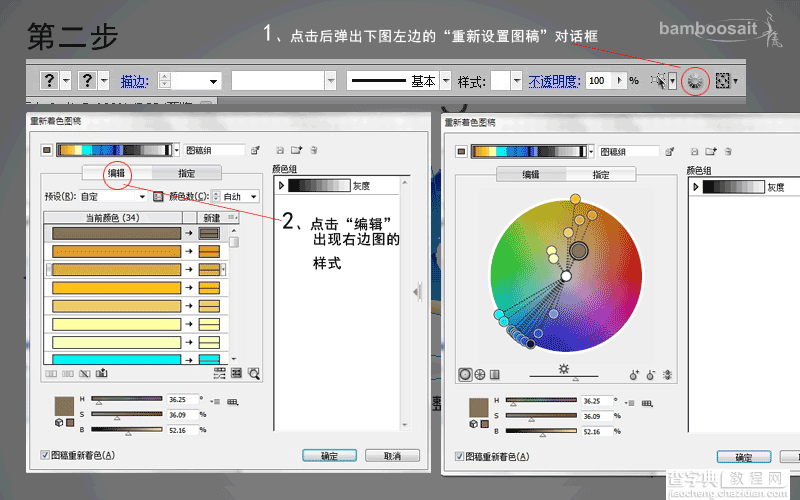Click the separate colors into different rows icon
Screen dimensions: 800x500
[68, 373]
